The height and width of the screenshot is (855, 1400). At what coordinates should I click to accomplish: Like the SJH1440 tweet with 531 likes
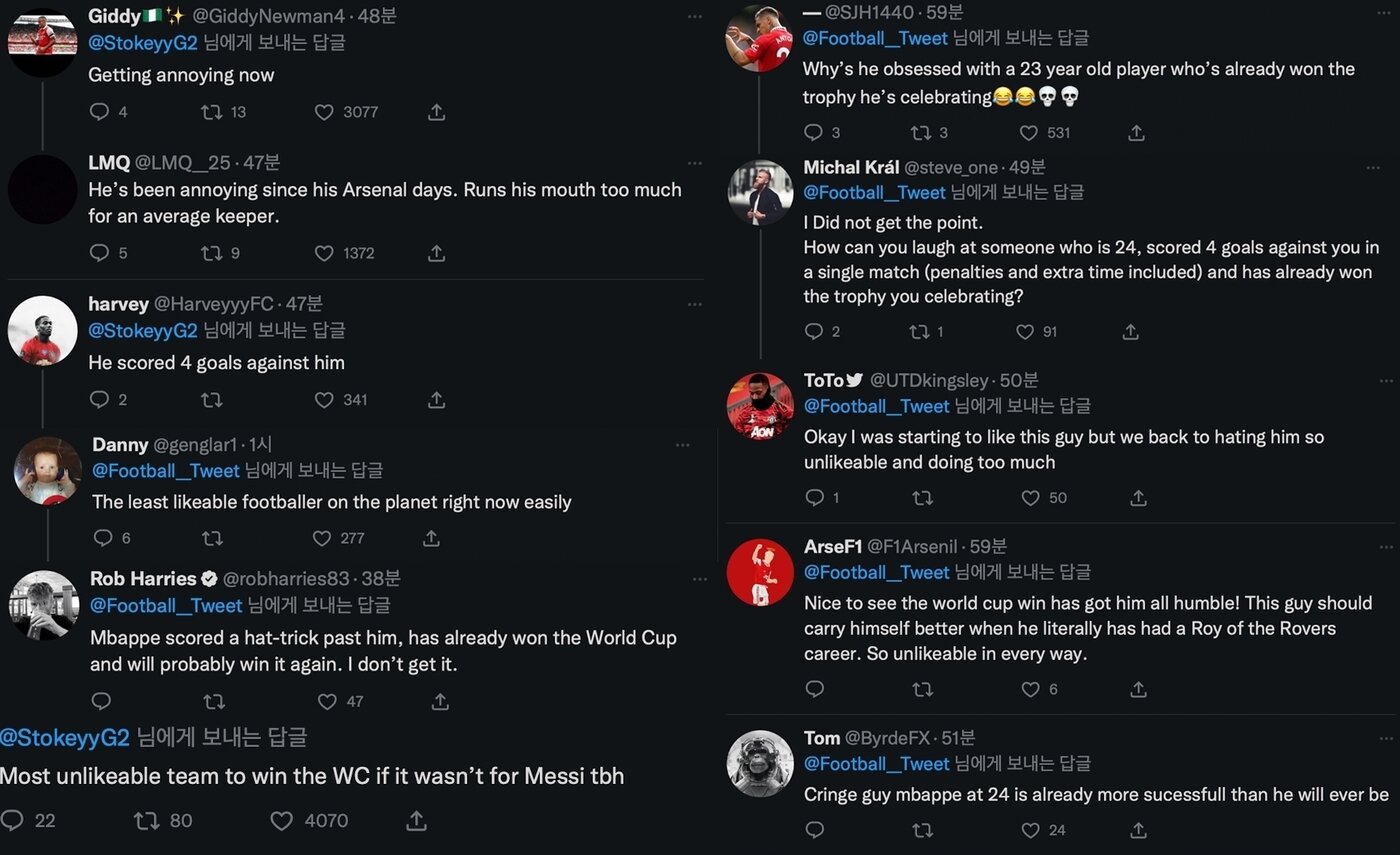[x=1029, y=132]
